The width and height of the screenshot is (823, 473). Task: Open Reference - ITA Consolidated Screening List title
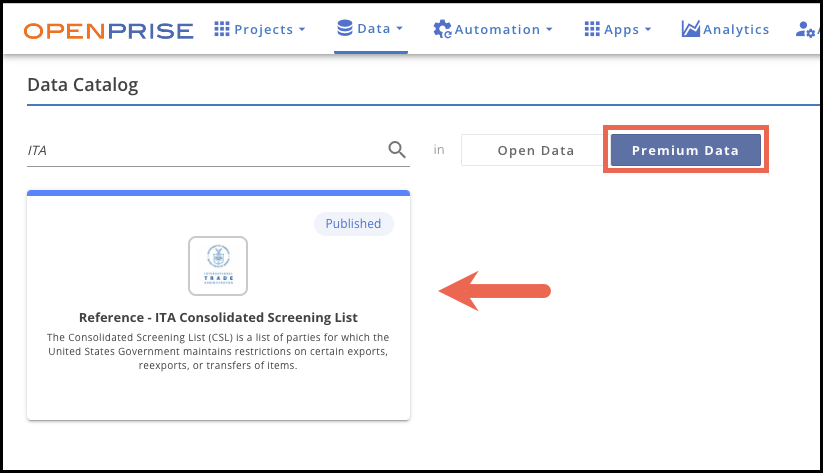click(x=218, y=318)
